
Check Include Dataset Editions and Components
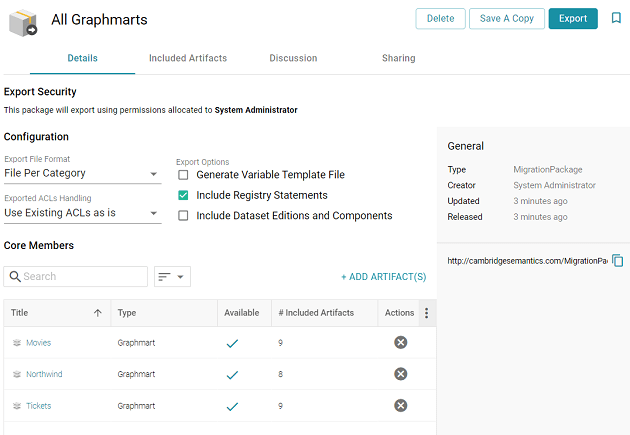(183, 215)
